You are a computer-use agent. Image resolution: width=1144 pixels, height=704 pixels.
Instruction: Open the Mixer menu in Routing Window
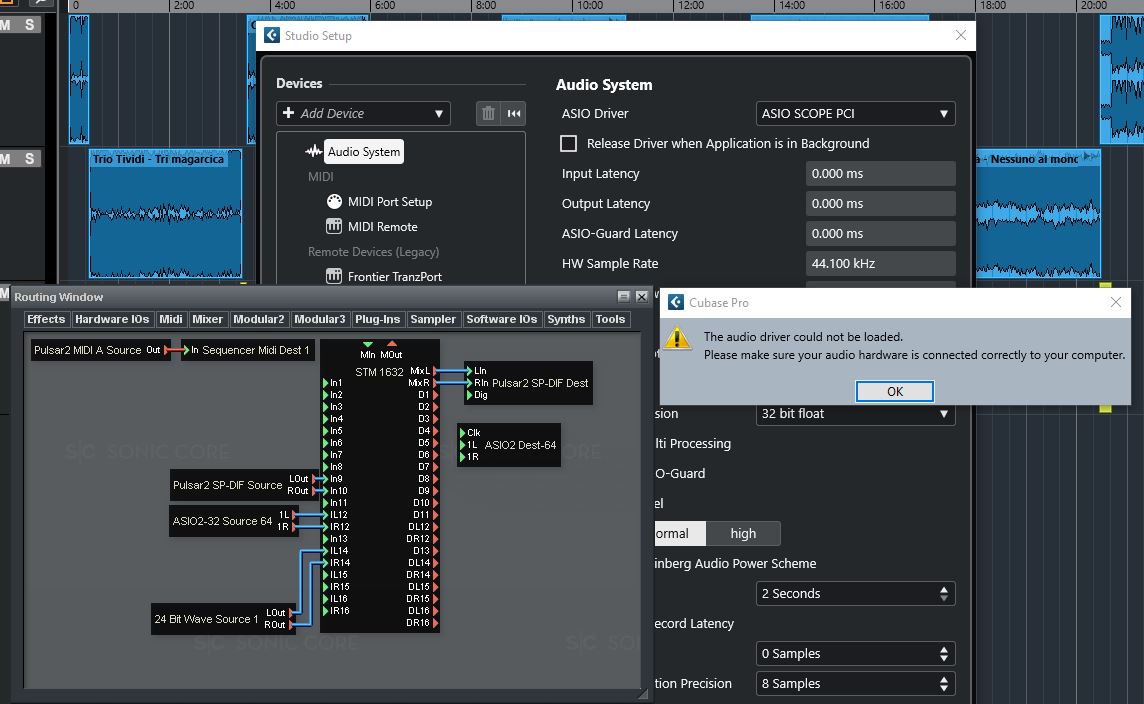[207, 319]
